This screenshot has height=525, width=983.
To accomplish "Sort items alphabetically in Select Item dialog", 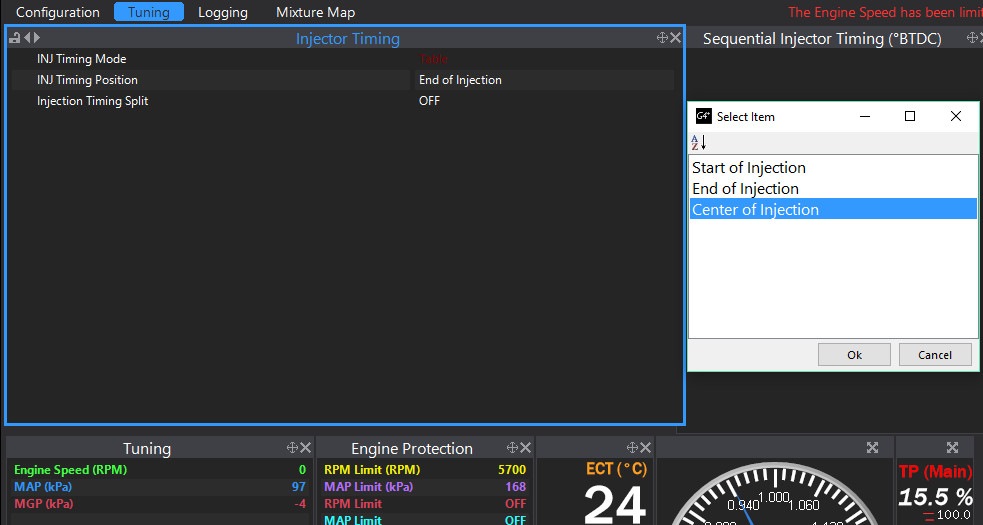I will [x=698, y=142].
